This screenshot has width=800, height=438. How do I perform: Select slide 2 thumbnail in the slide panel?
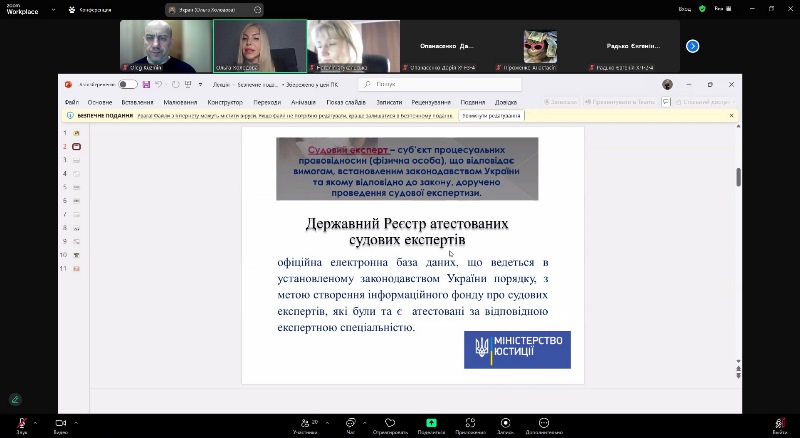[76, 146]
